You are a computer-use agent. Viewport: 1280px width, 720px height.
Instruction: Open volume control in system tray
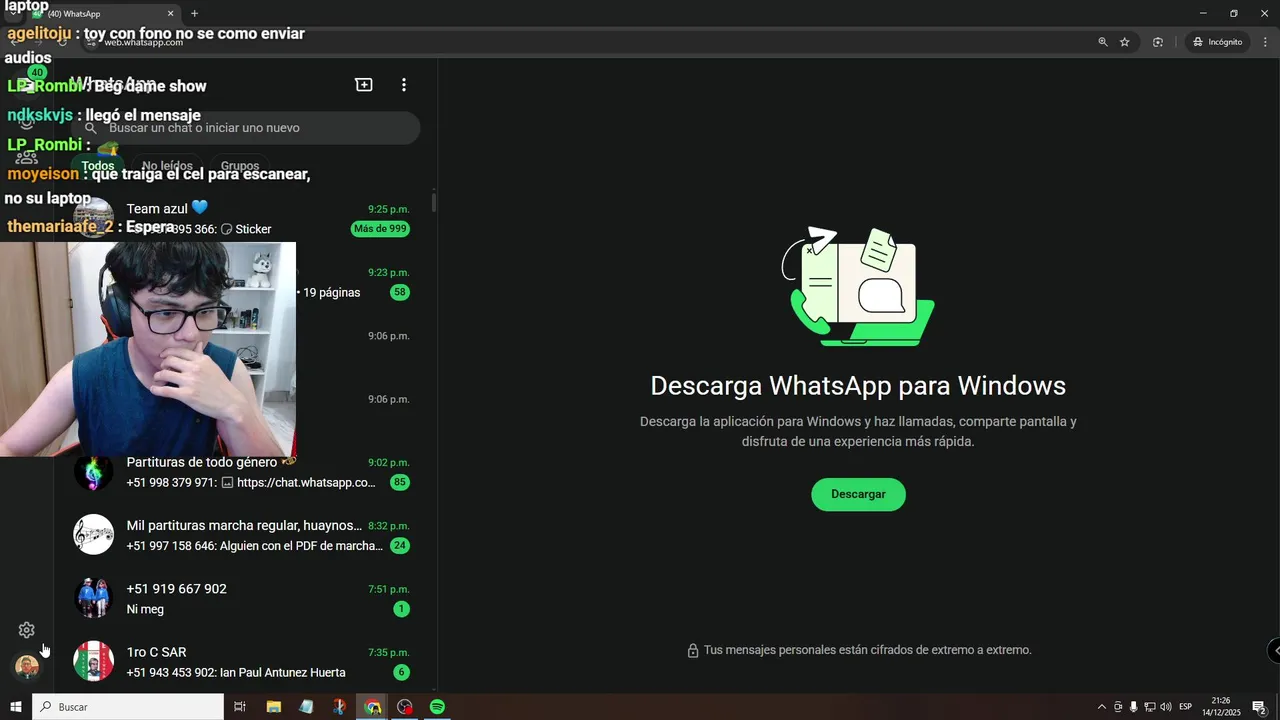(1165, 707)
